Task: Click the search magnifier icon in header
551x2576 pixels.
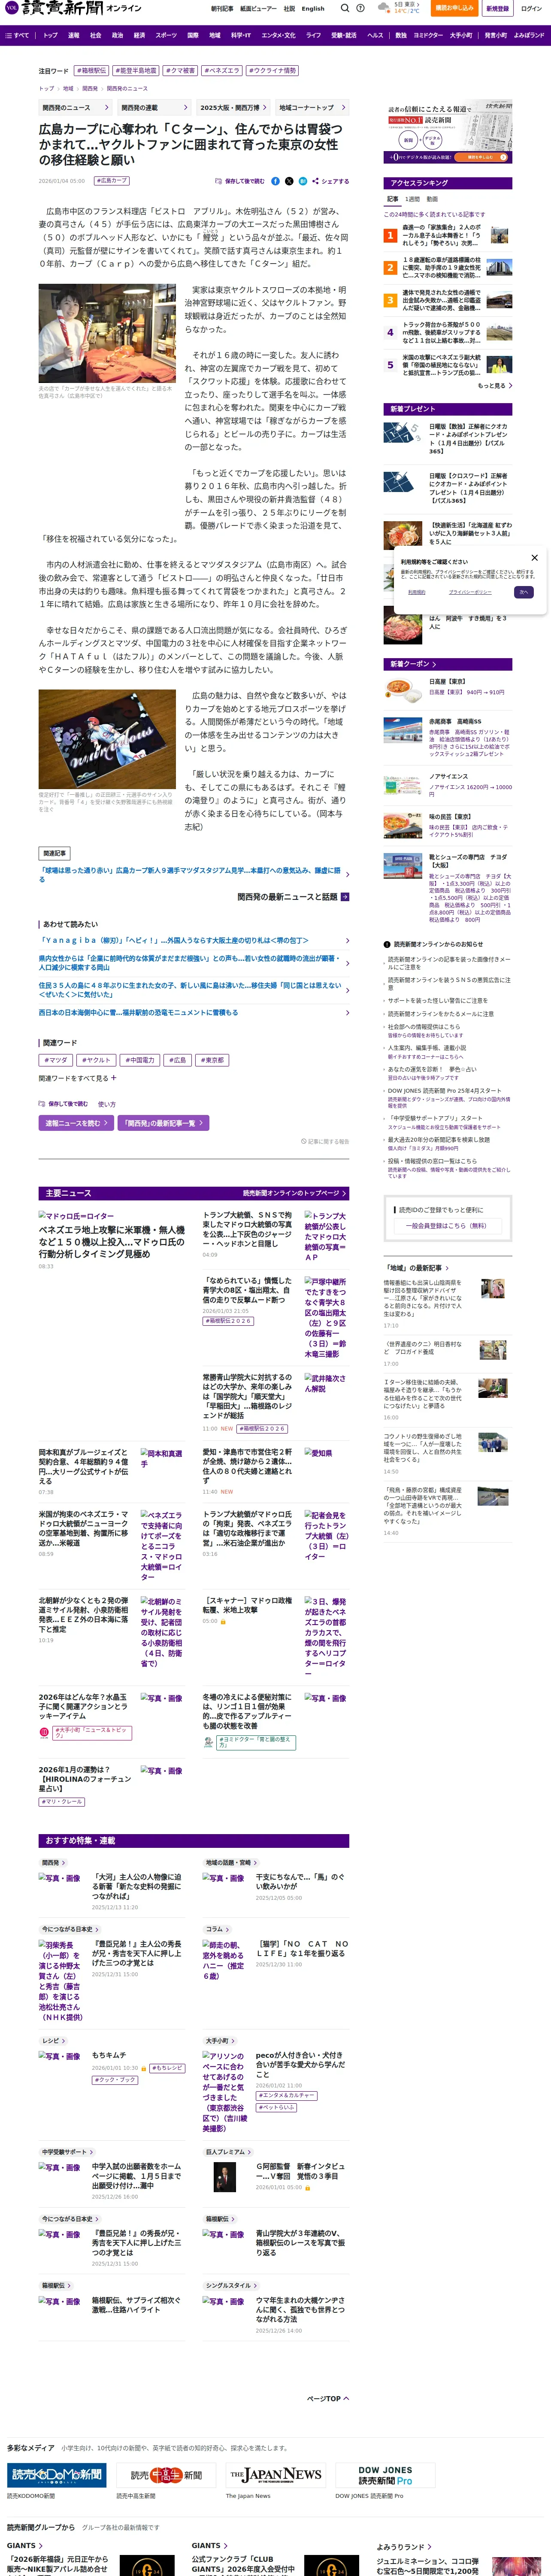Action: [345, 8]
